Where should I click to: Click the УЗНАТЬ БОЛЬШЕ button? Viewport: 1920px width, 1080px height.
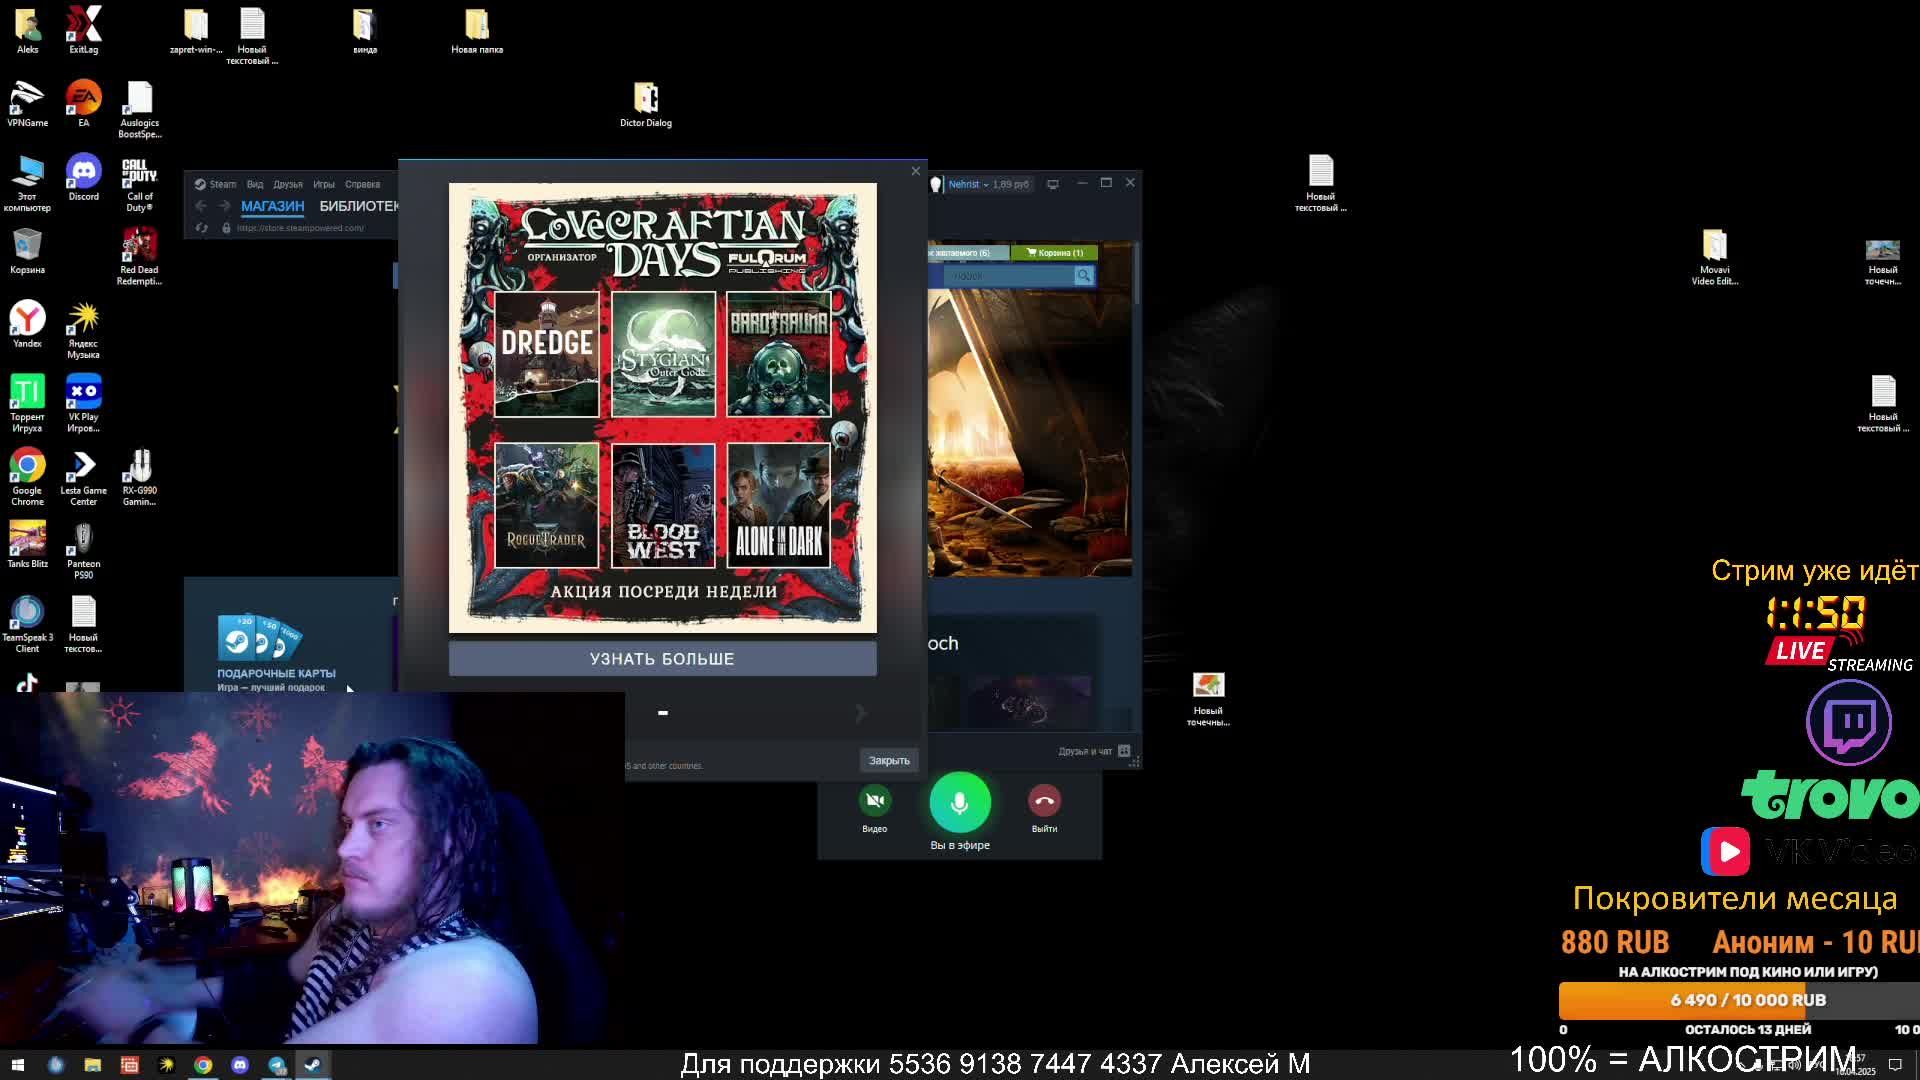coord(662,659)
